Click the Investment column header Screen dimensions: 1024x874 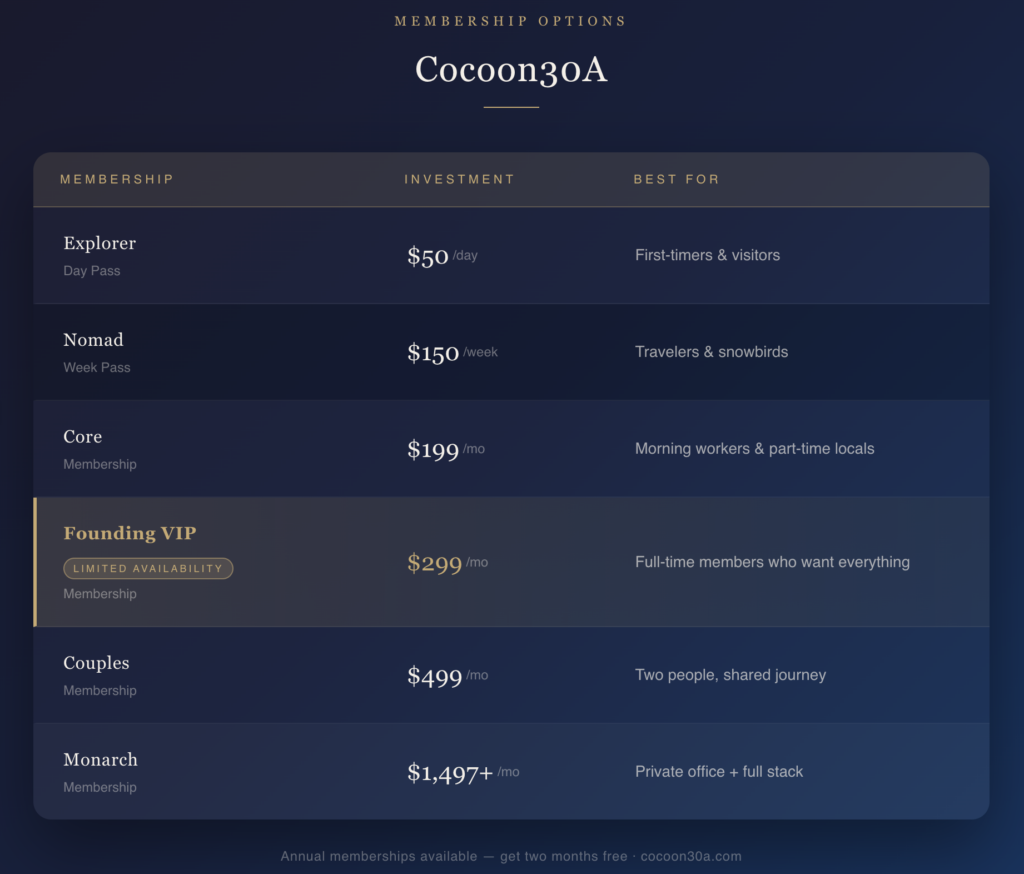(459, 180)
